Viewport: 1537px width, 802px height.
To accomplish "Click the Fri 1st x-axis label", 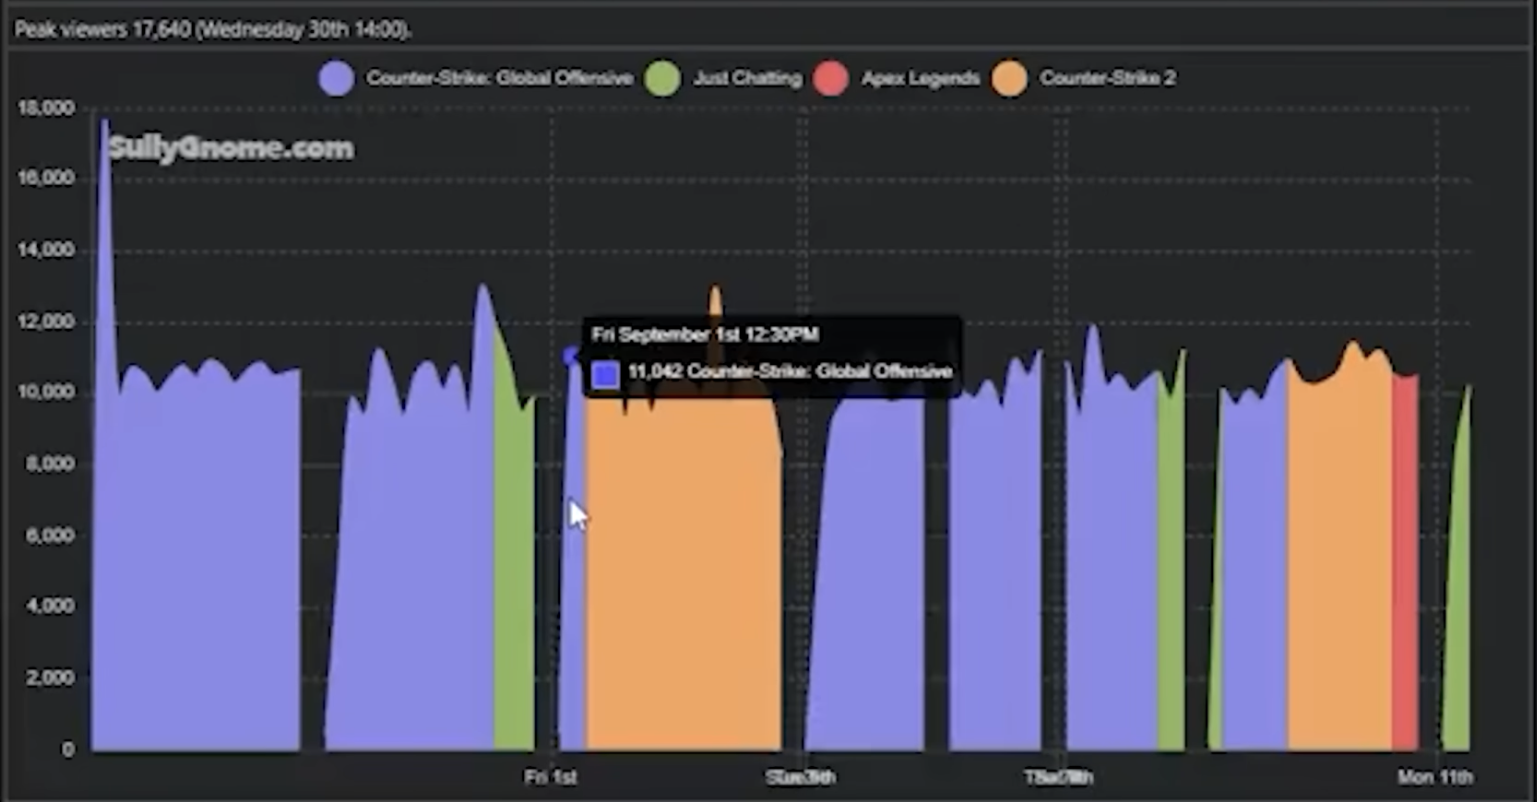I will click(551, 777).
